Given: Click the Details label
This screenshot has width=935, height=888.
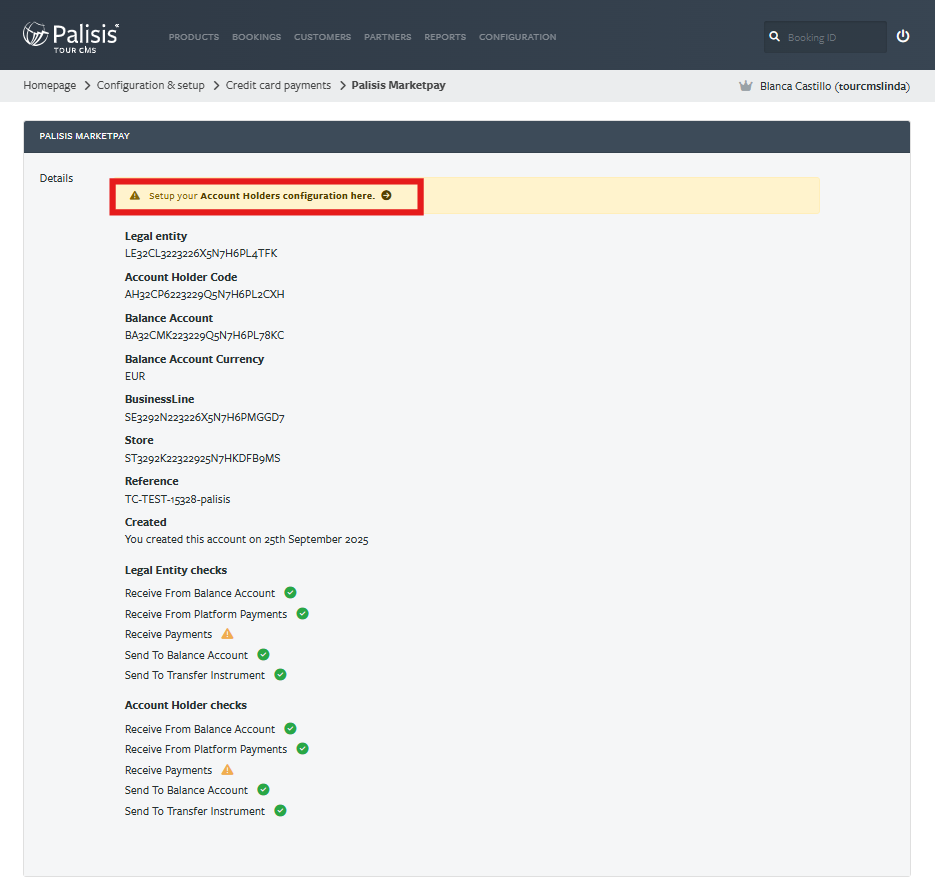Looking at the screenshot, I should click(x=56, y=178).
